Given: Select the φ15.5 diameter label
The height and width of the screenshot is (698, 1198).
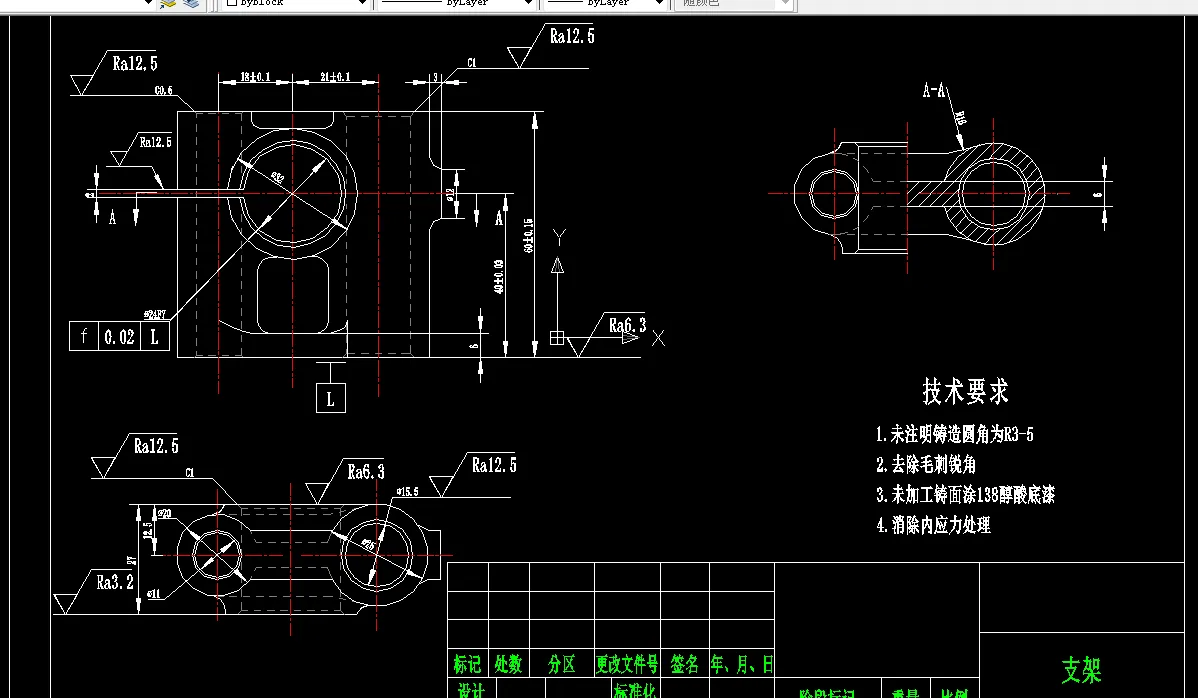Looking at the screenshot, I should pos(407,492).
